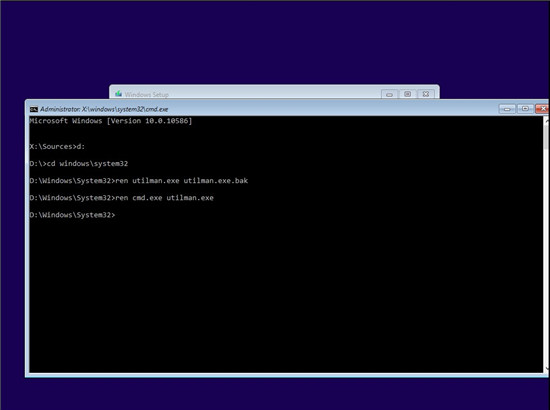This screenshot has height=410, width=550.
Task: Click the empty black console area
Action: (286, 295)
